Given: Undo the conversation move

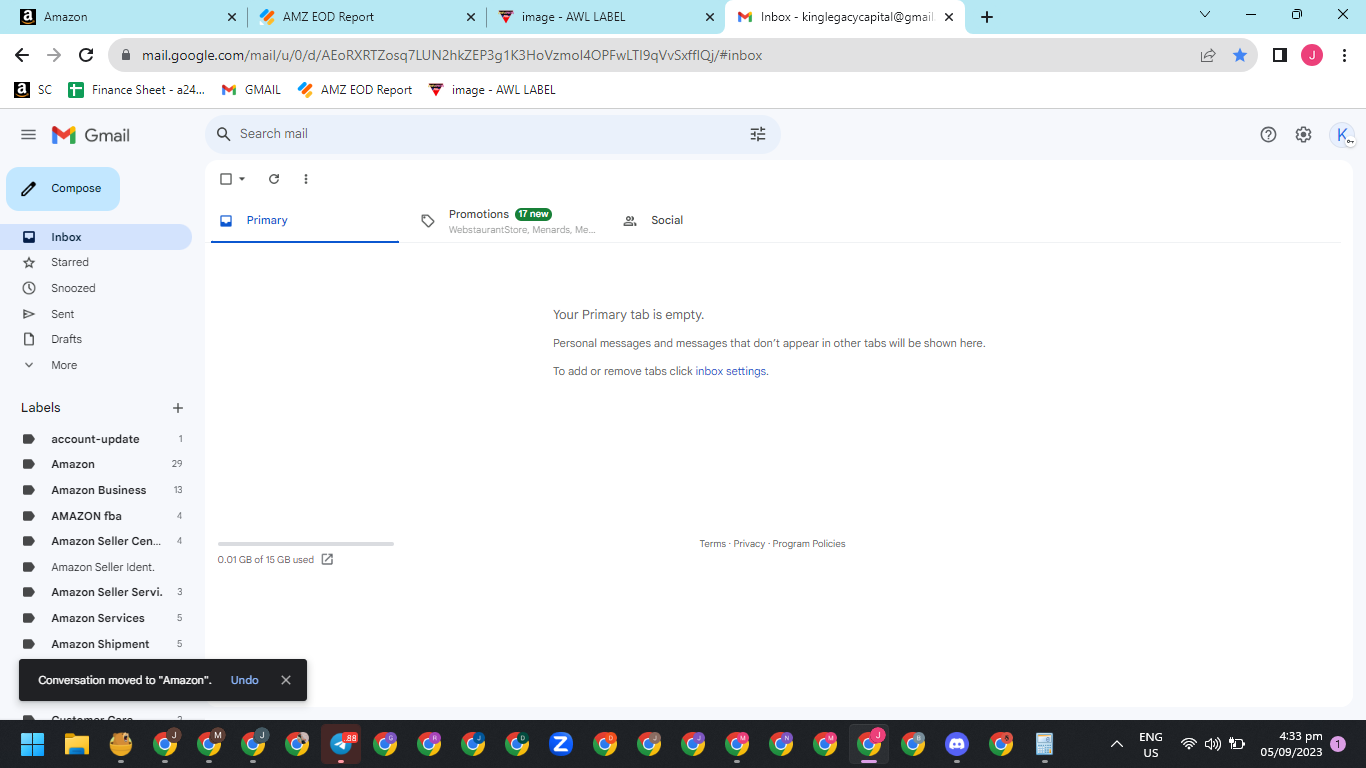Looking at the screenshot, I should click(x=245, y=680).
